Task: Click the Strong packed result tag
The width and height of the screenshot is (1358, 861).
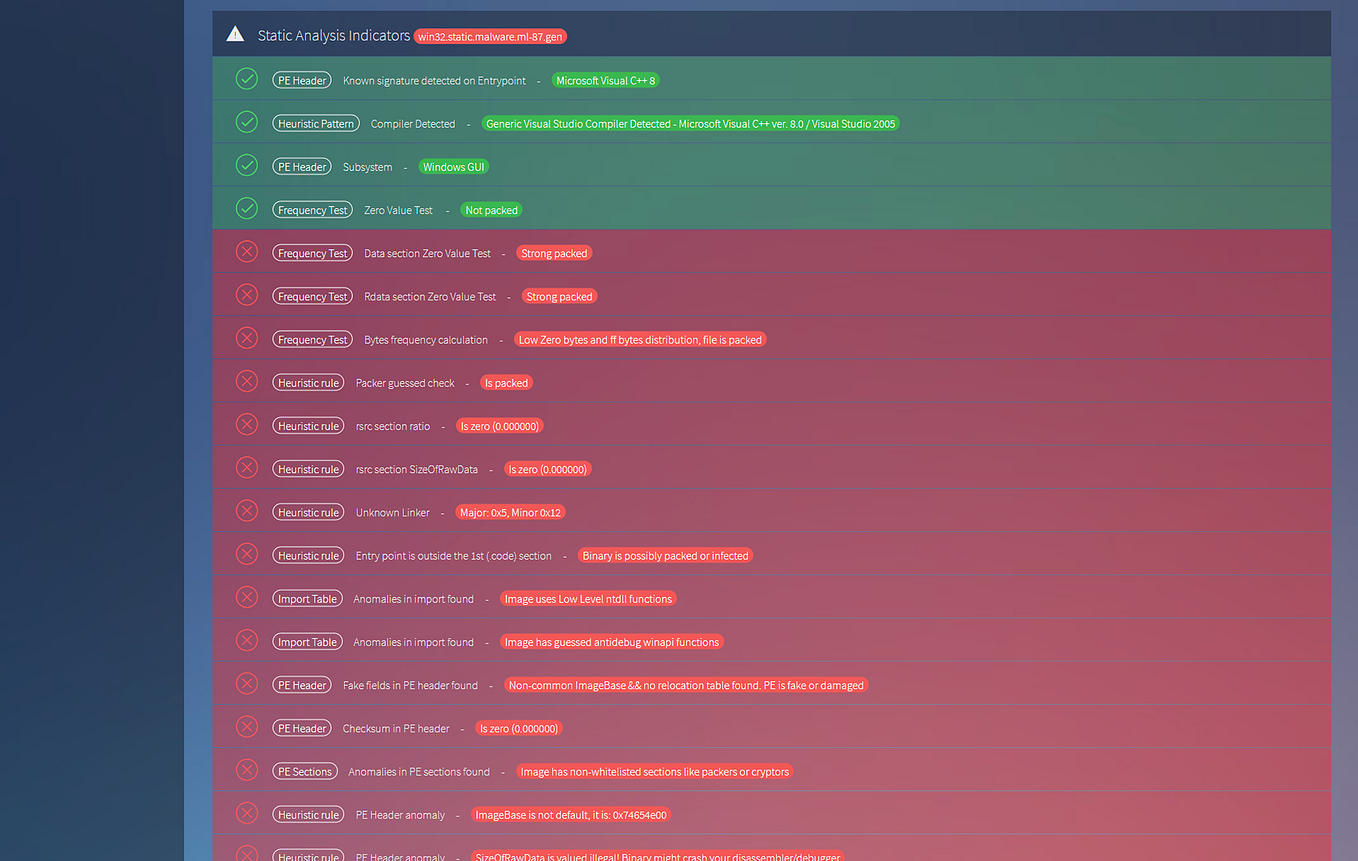Action: point(554,253)
